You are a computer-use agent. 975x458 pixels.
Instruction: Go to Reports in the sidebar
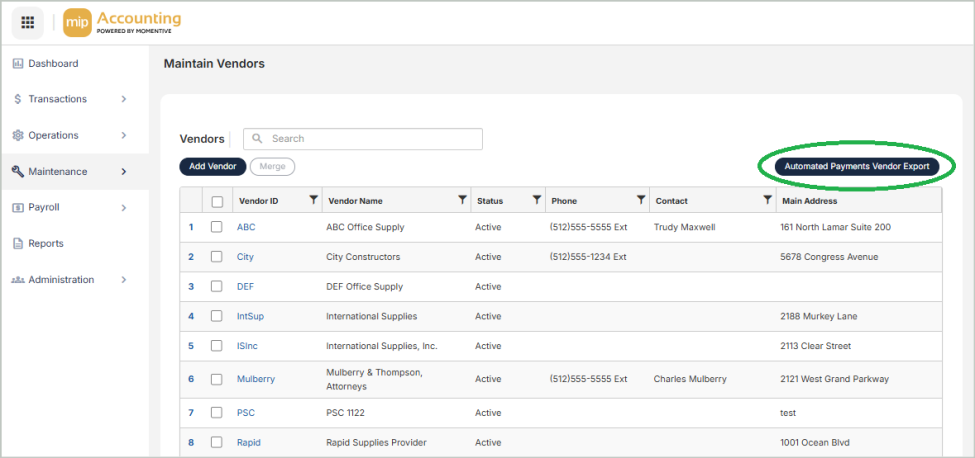point(45,244)
